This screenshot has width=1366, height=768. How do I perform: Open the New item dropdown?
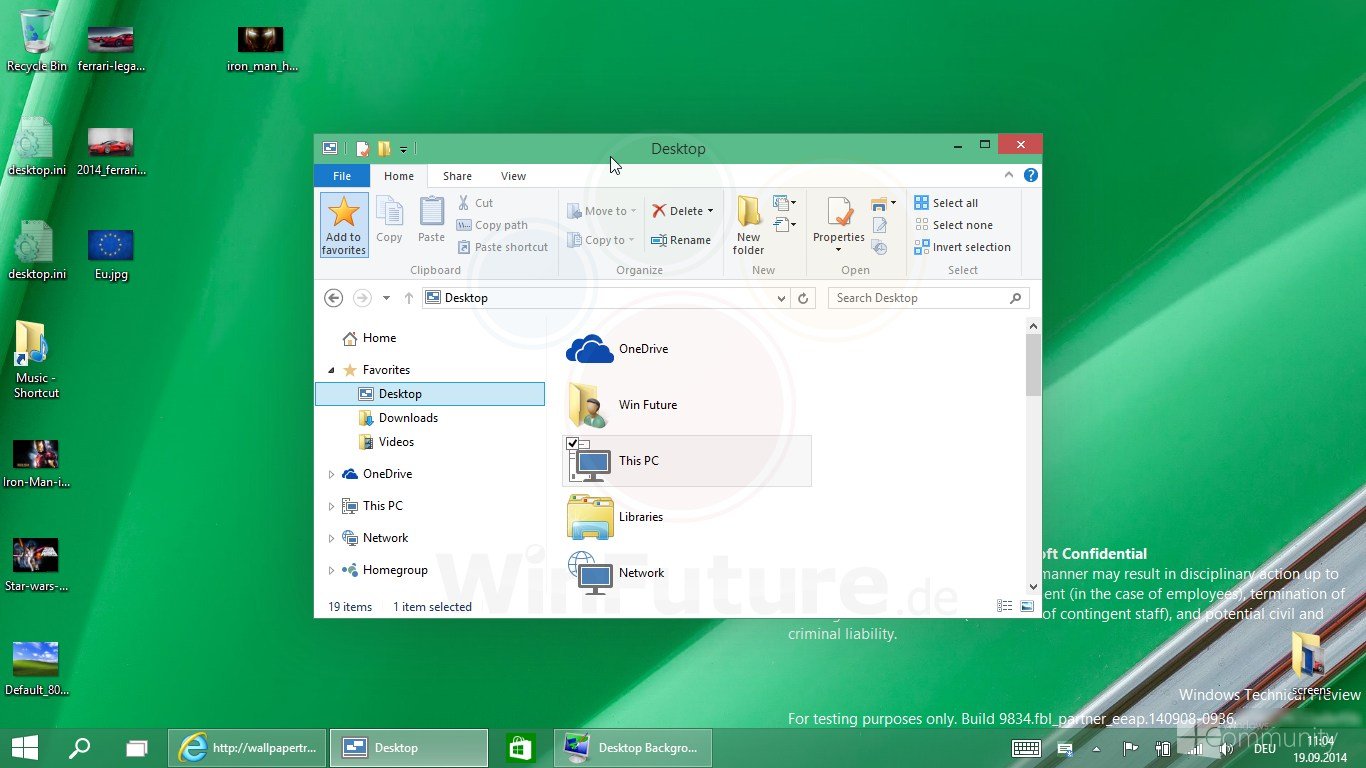(785, 203)
